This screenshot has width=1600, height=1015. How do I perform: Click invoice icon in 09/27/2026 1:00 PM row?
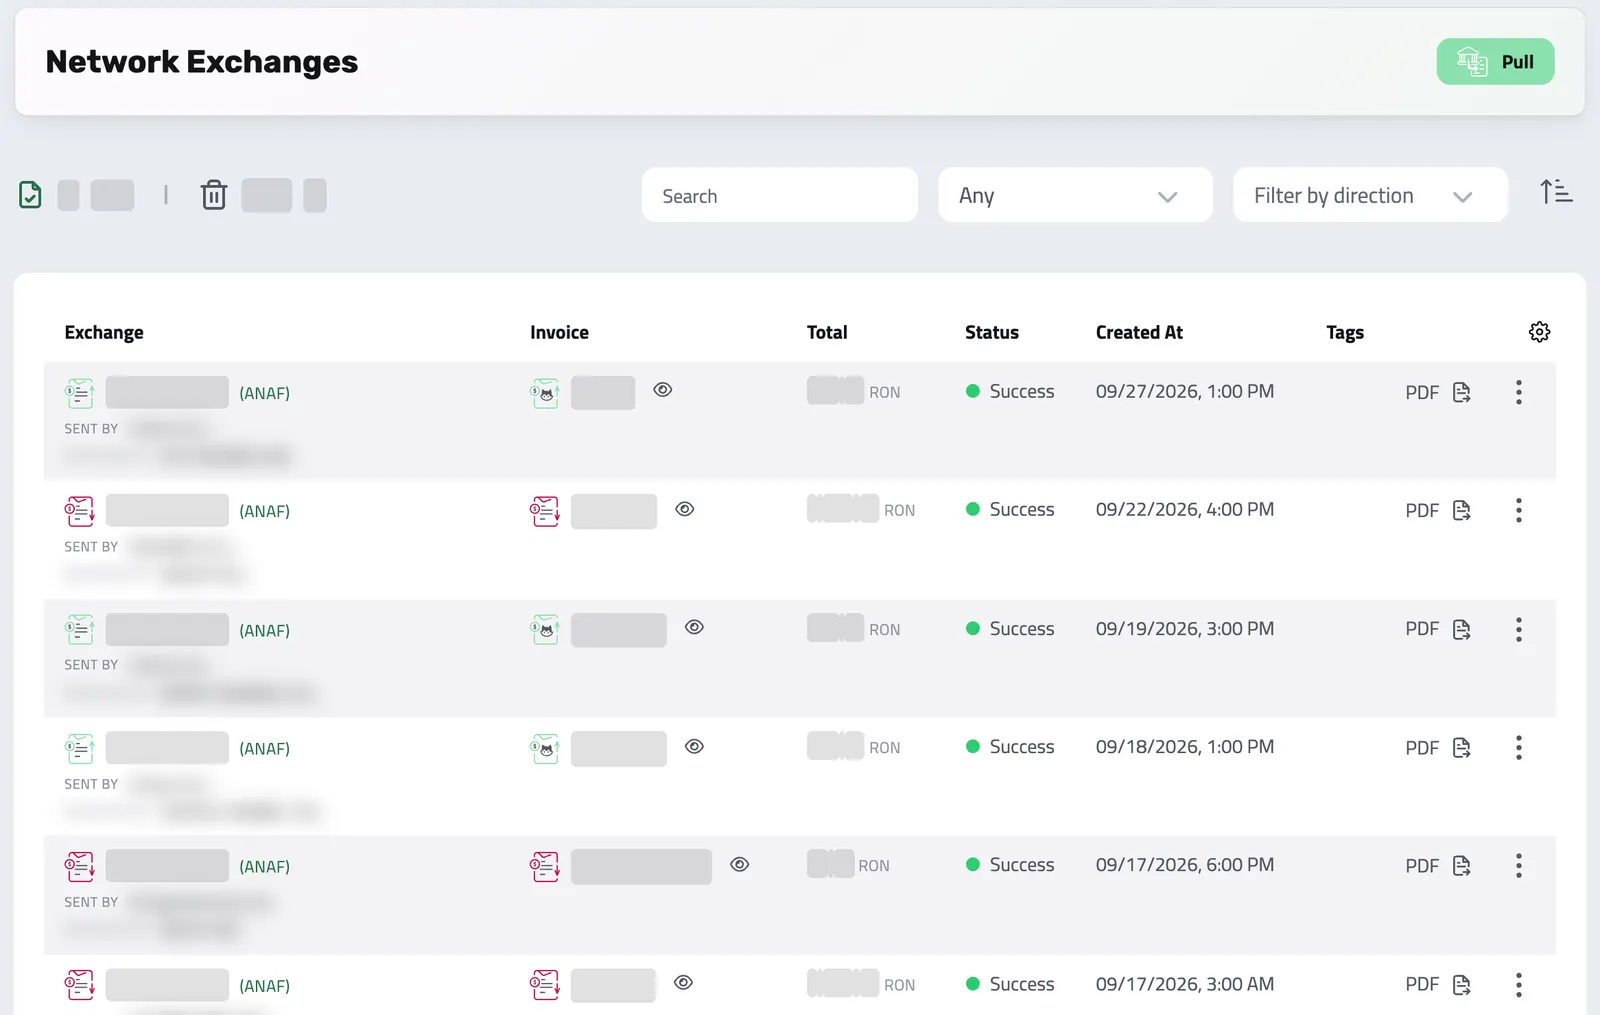545,392
